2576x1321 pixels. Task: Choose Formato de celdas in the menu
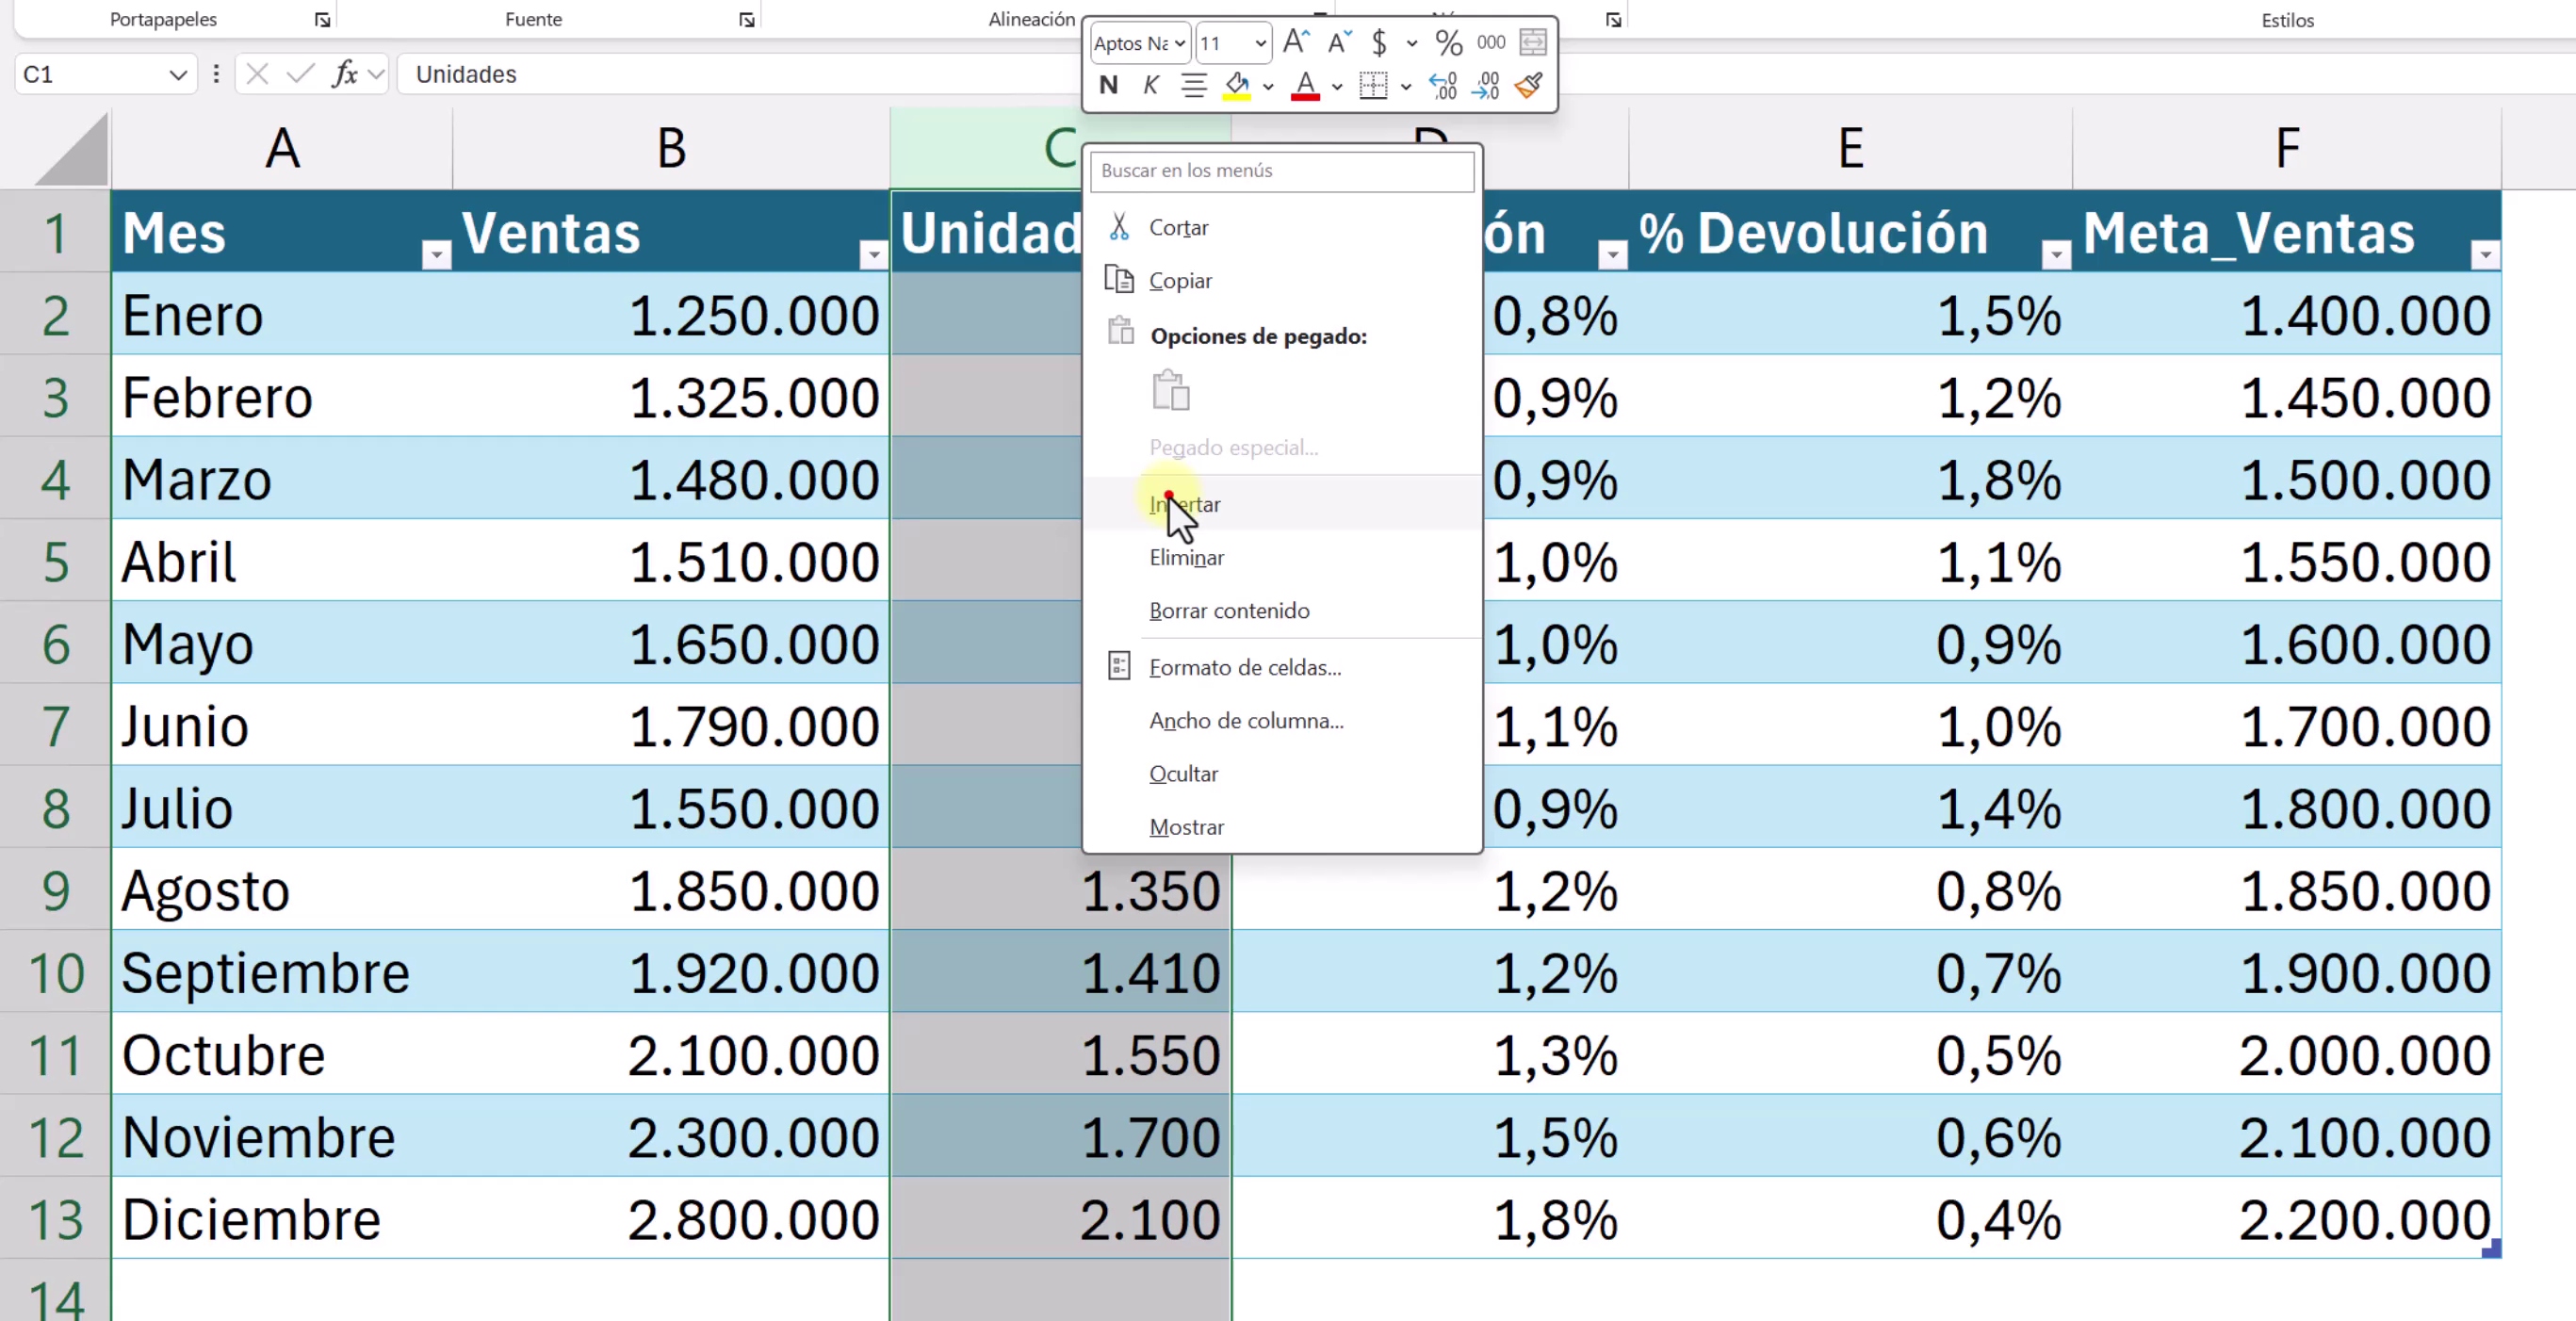coord(1245,667)
